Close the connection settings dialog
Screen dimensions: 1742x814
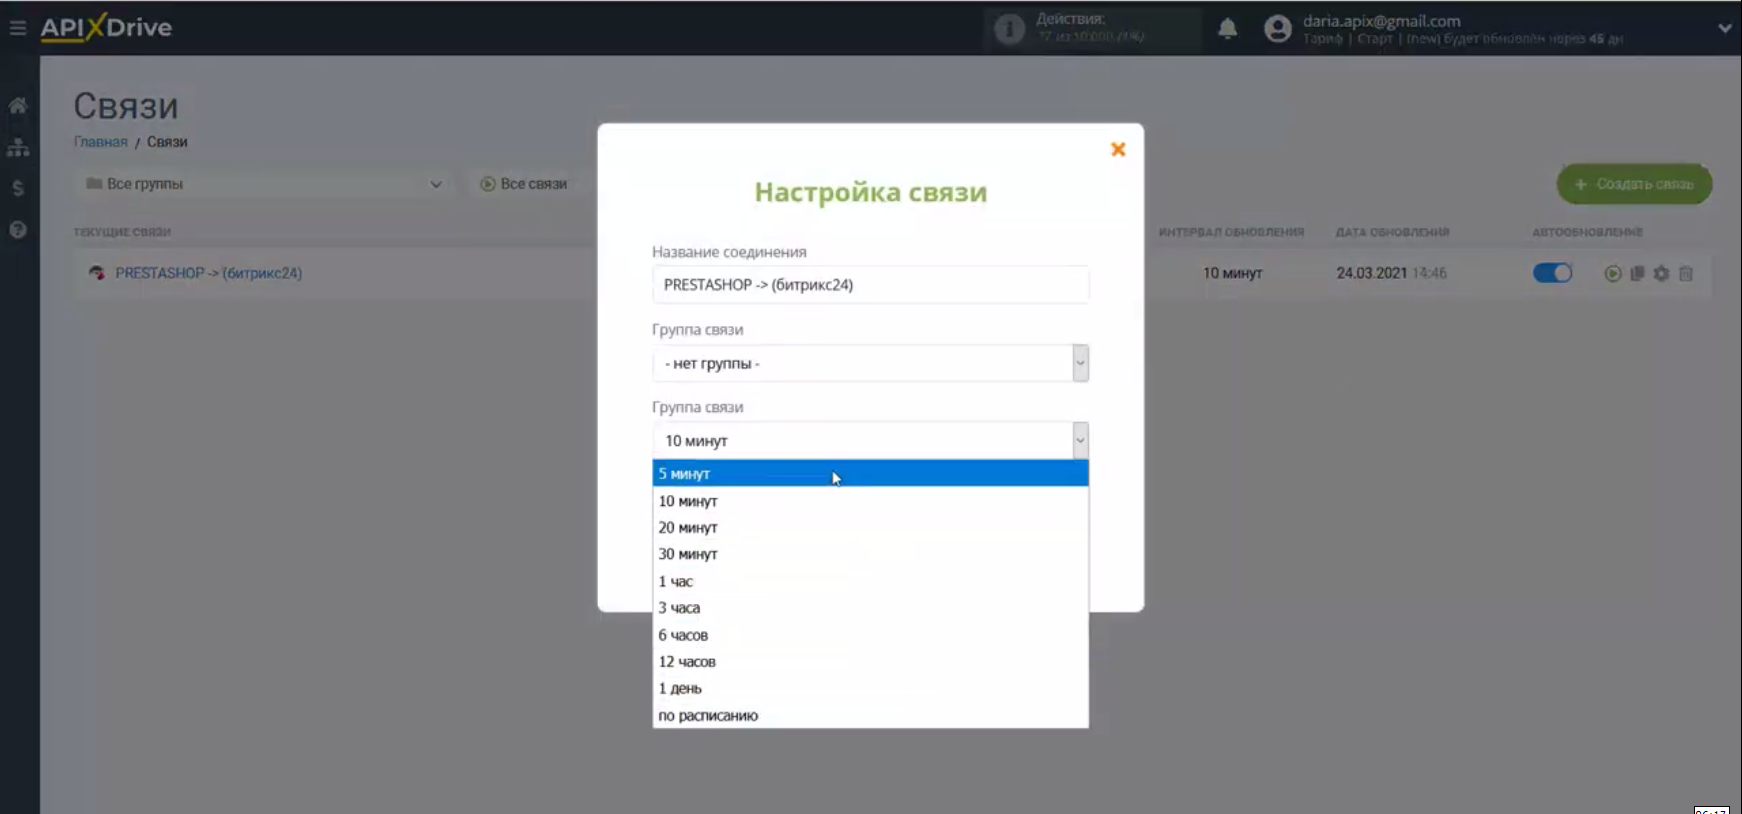(1118, 149)
